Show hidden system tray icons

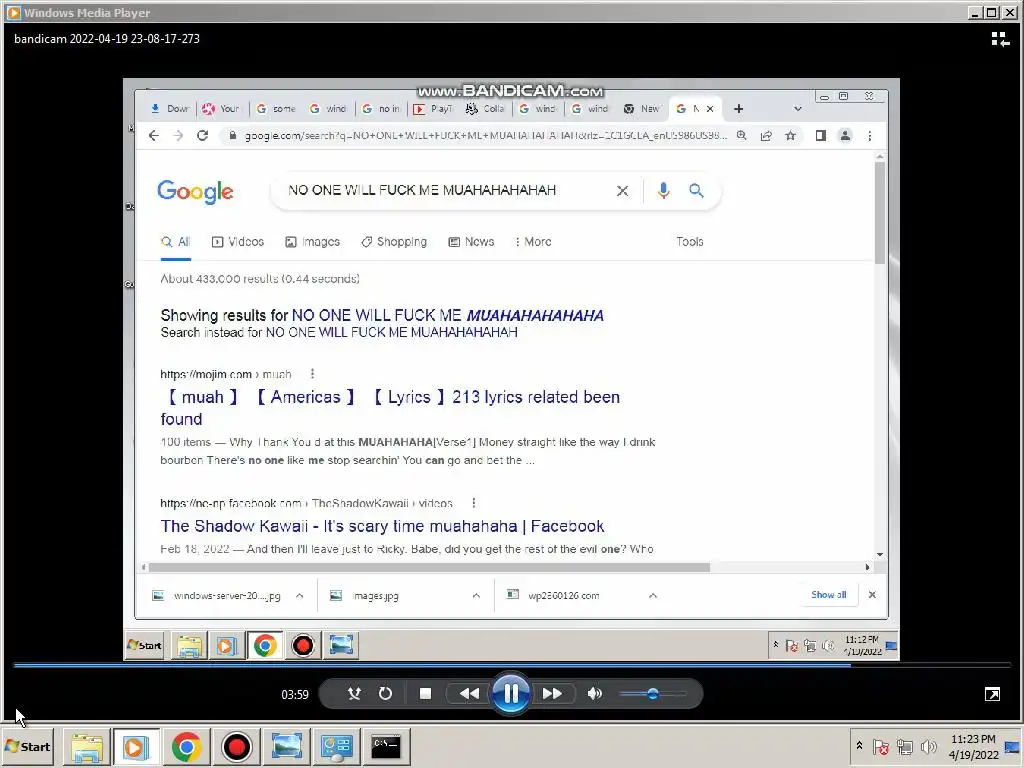(x=859, y=746)
